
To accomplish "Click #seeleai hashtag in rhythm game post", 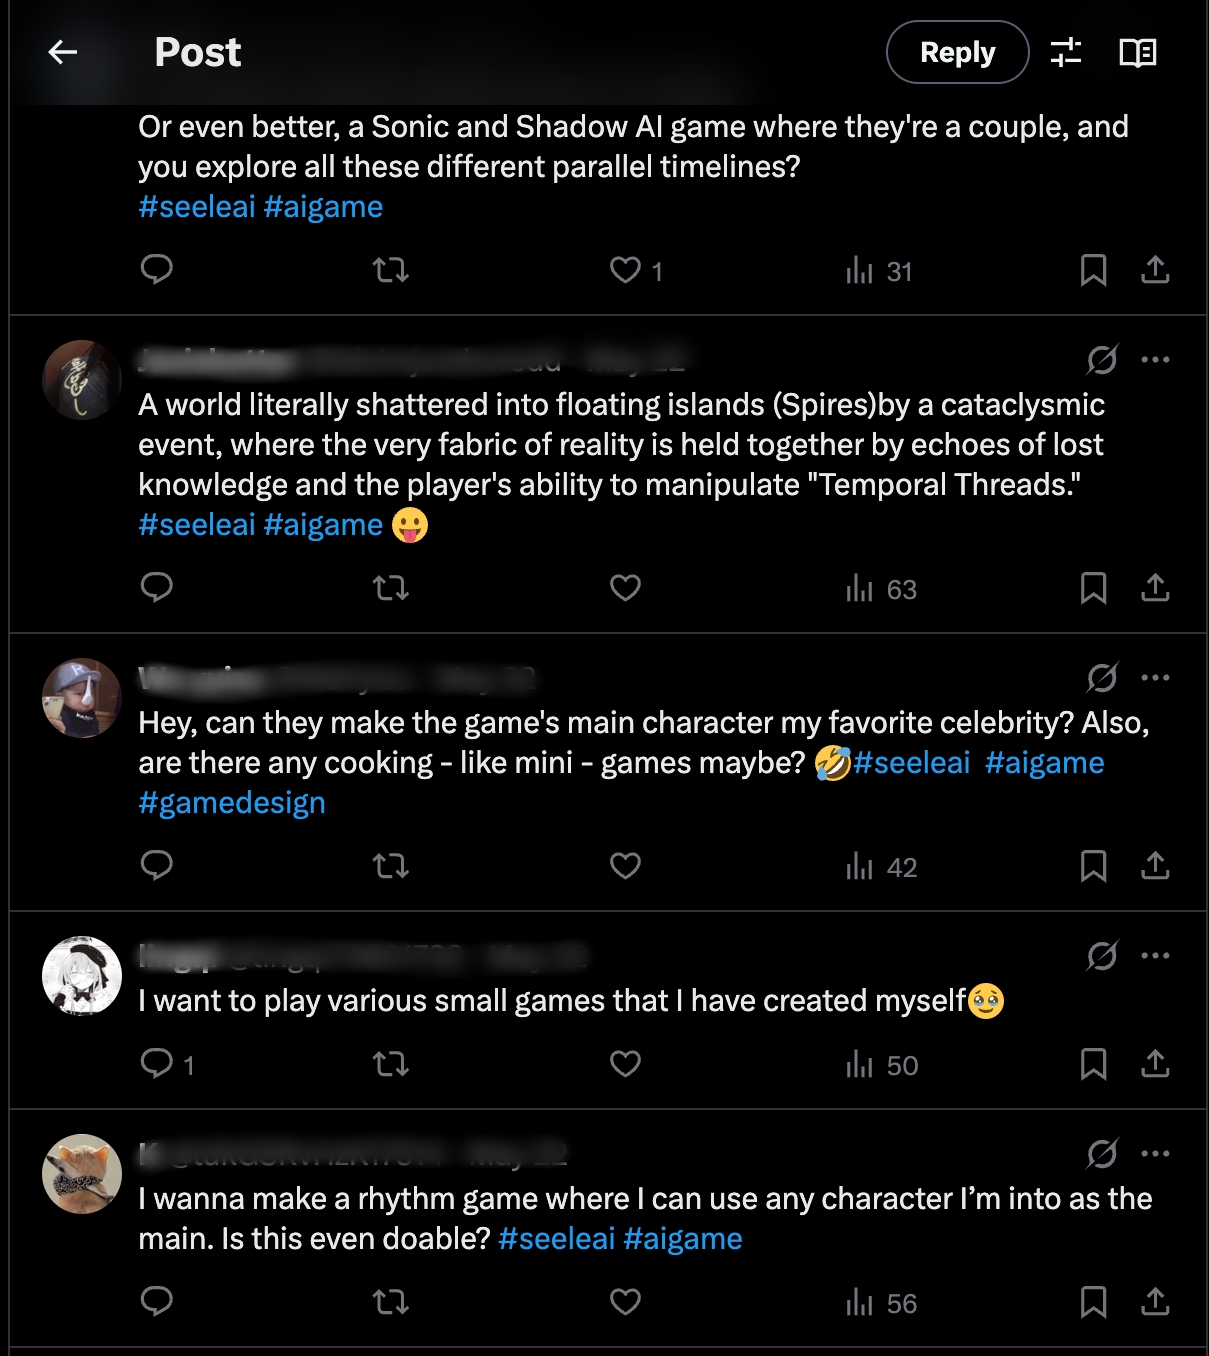I will (557, 1239).
